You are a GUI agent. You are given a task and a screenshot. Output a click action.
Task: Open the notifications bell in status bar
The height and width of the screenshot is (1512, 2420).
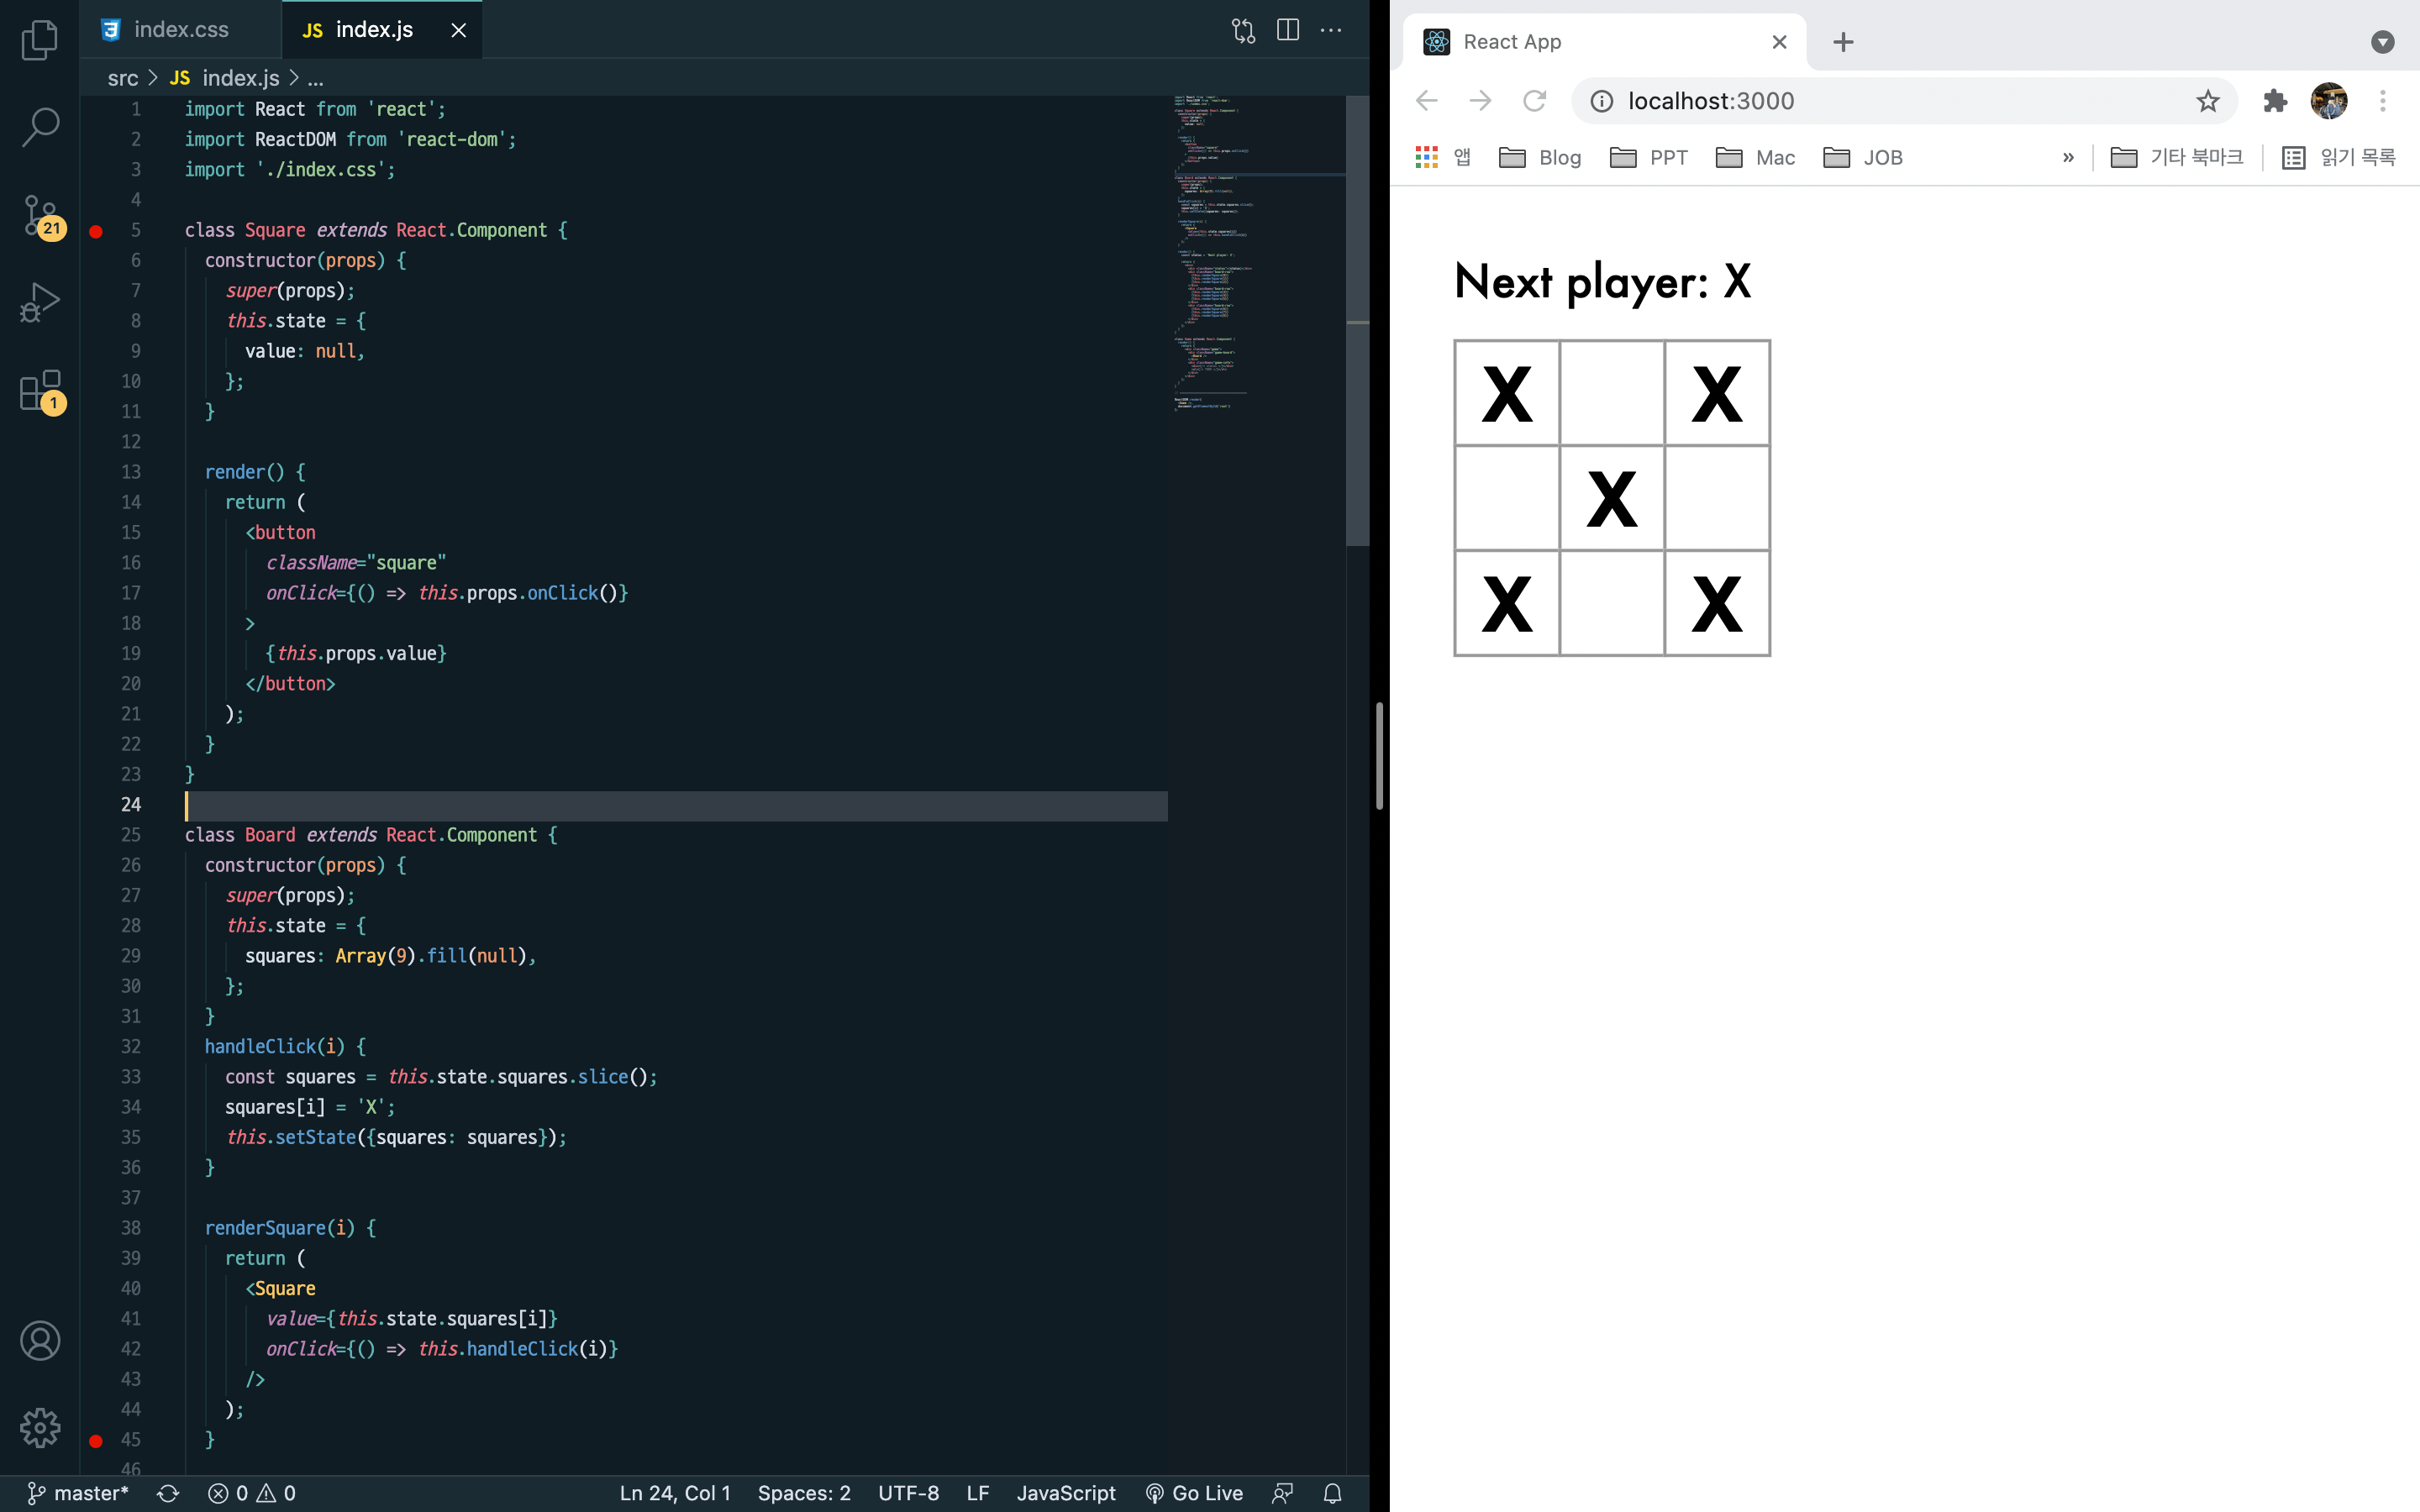(x=1332, y=1493)
